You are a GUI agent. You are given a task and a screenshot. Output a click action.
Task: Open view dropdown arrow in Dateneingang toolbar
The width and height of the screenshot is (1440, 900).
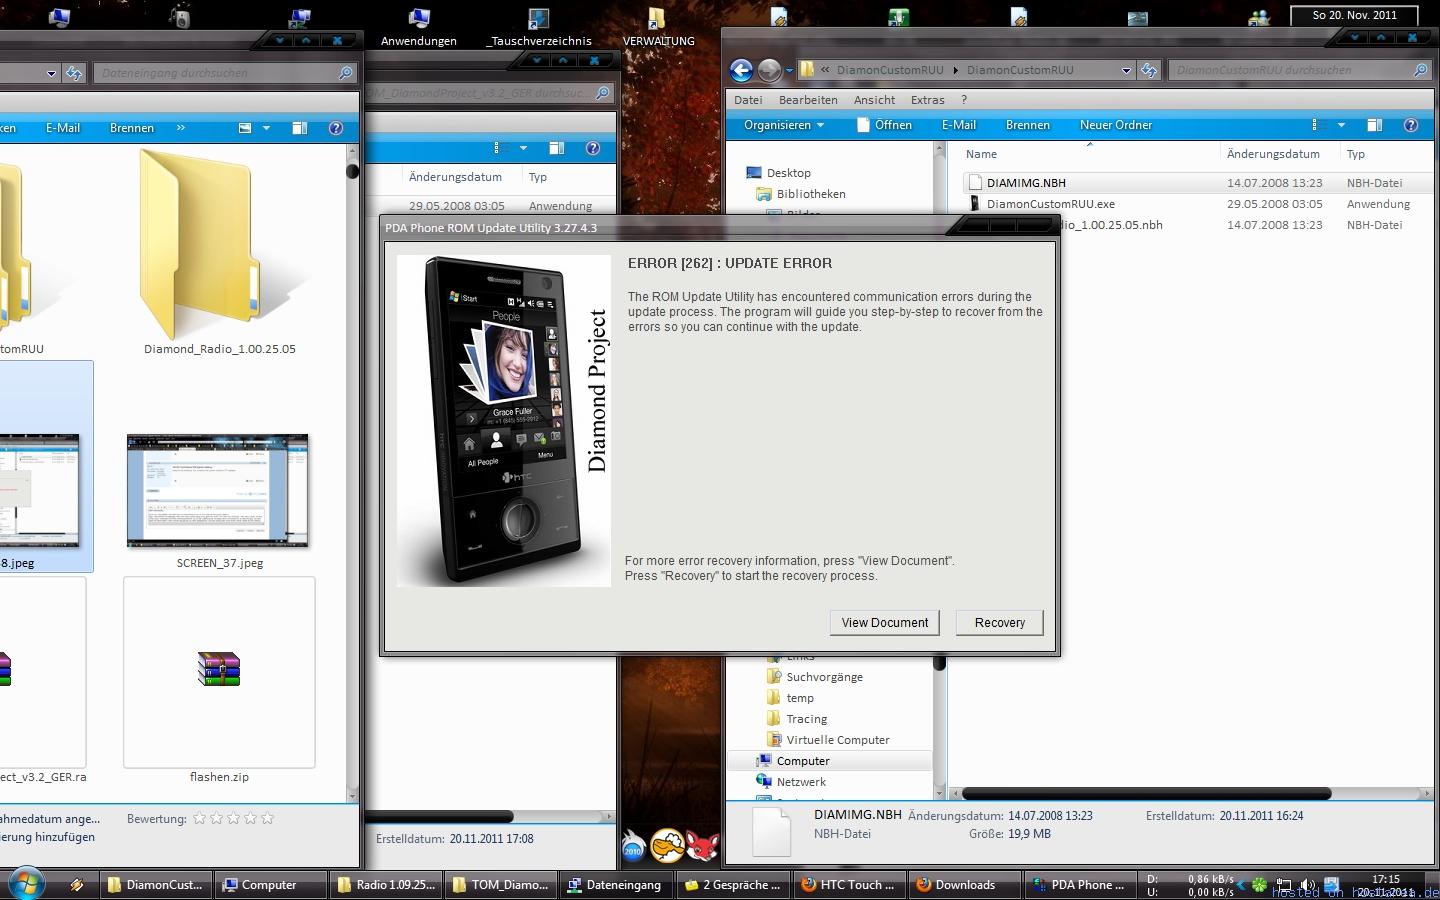click(266, 128)
